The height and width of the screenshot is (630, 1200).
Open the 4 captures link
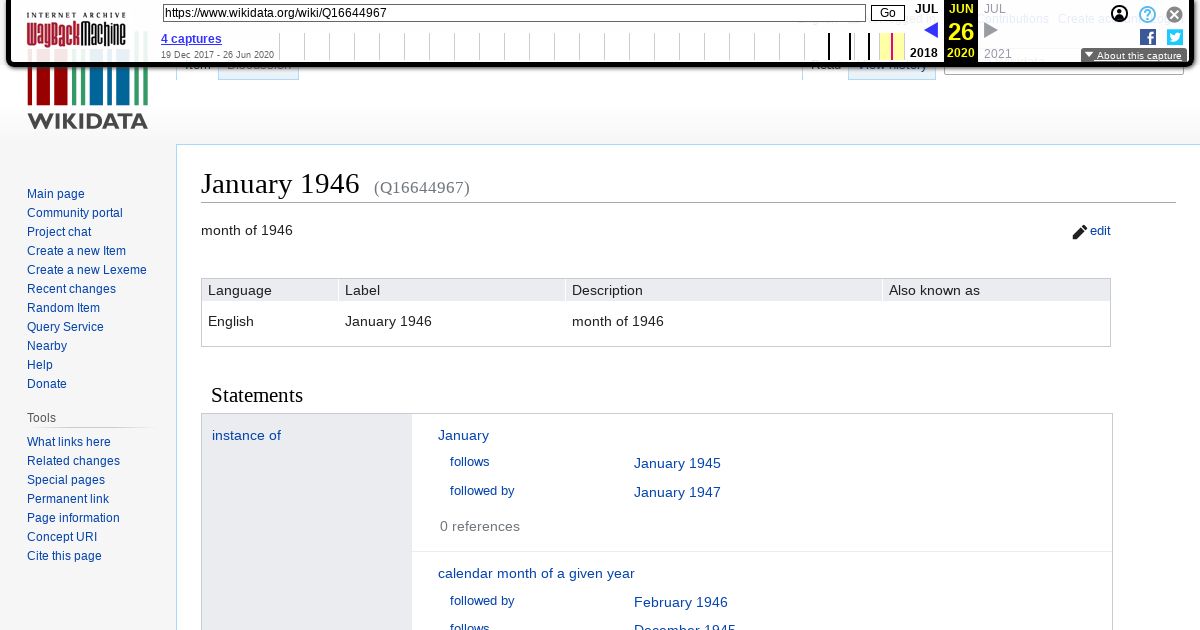[x=191, y=39]
